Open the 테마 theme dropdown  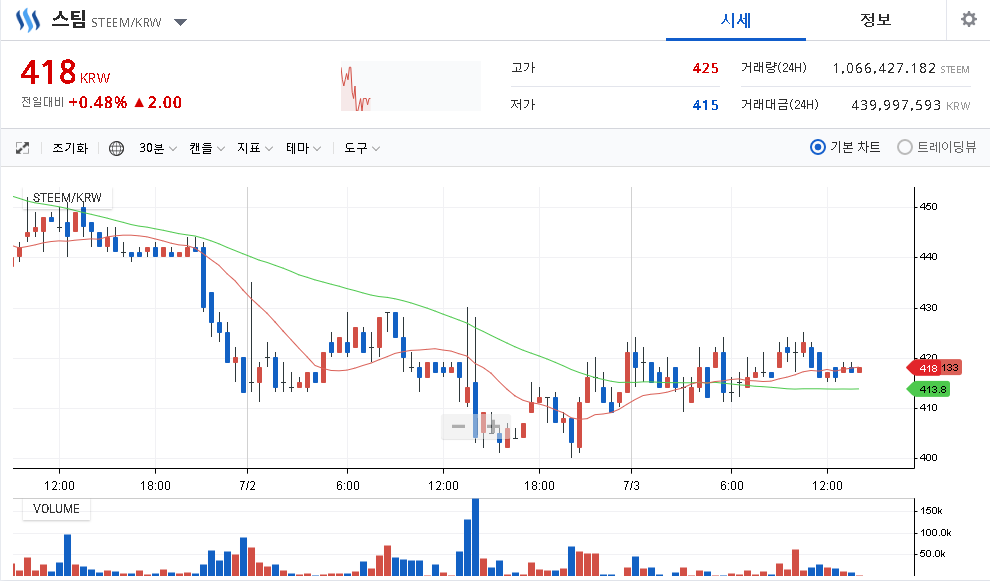tap(303, 148)
